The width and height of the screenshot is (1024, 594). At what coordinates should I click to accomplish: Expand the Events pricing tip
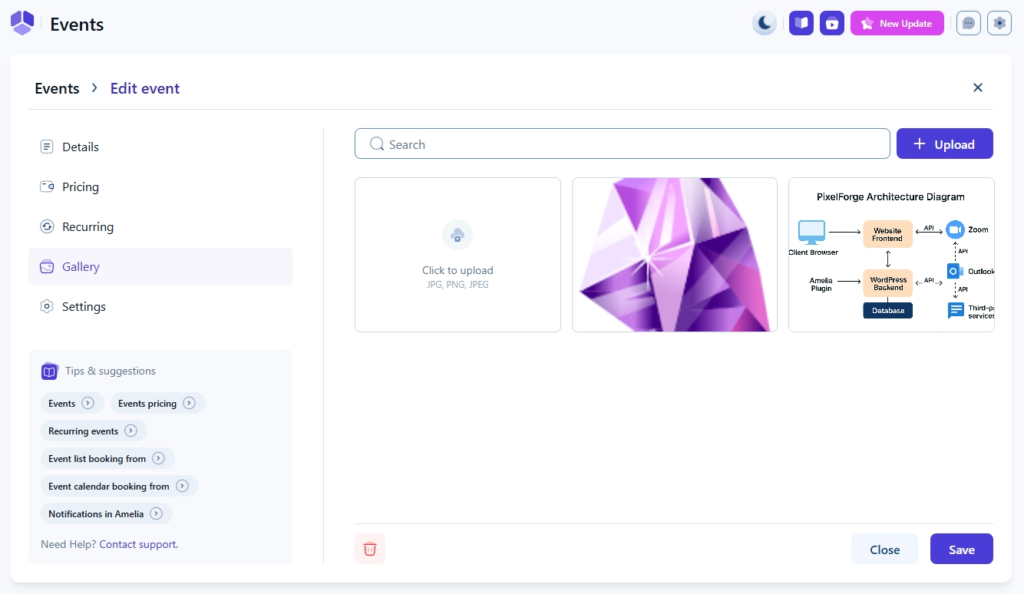[x=157, y=403]
